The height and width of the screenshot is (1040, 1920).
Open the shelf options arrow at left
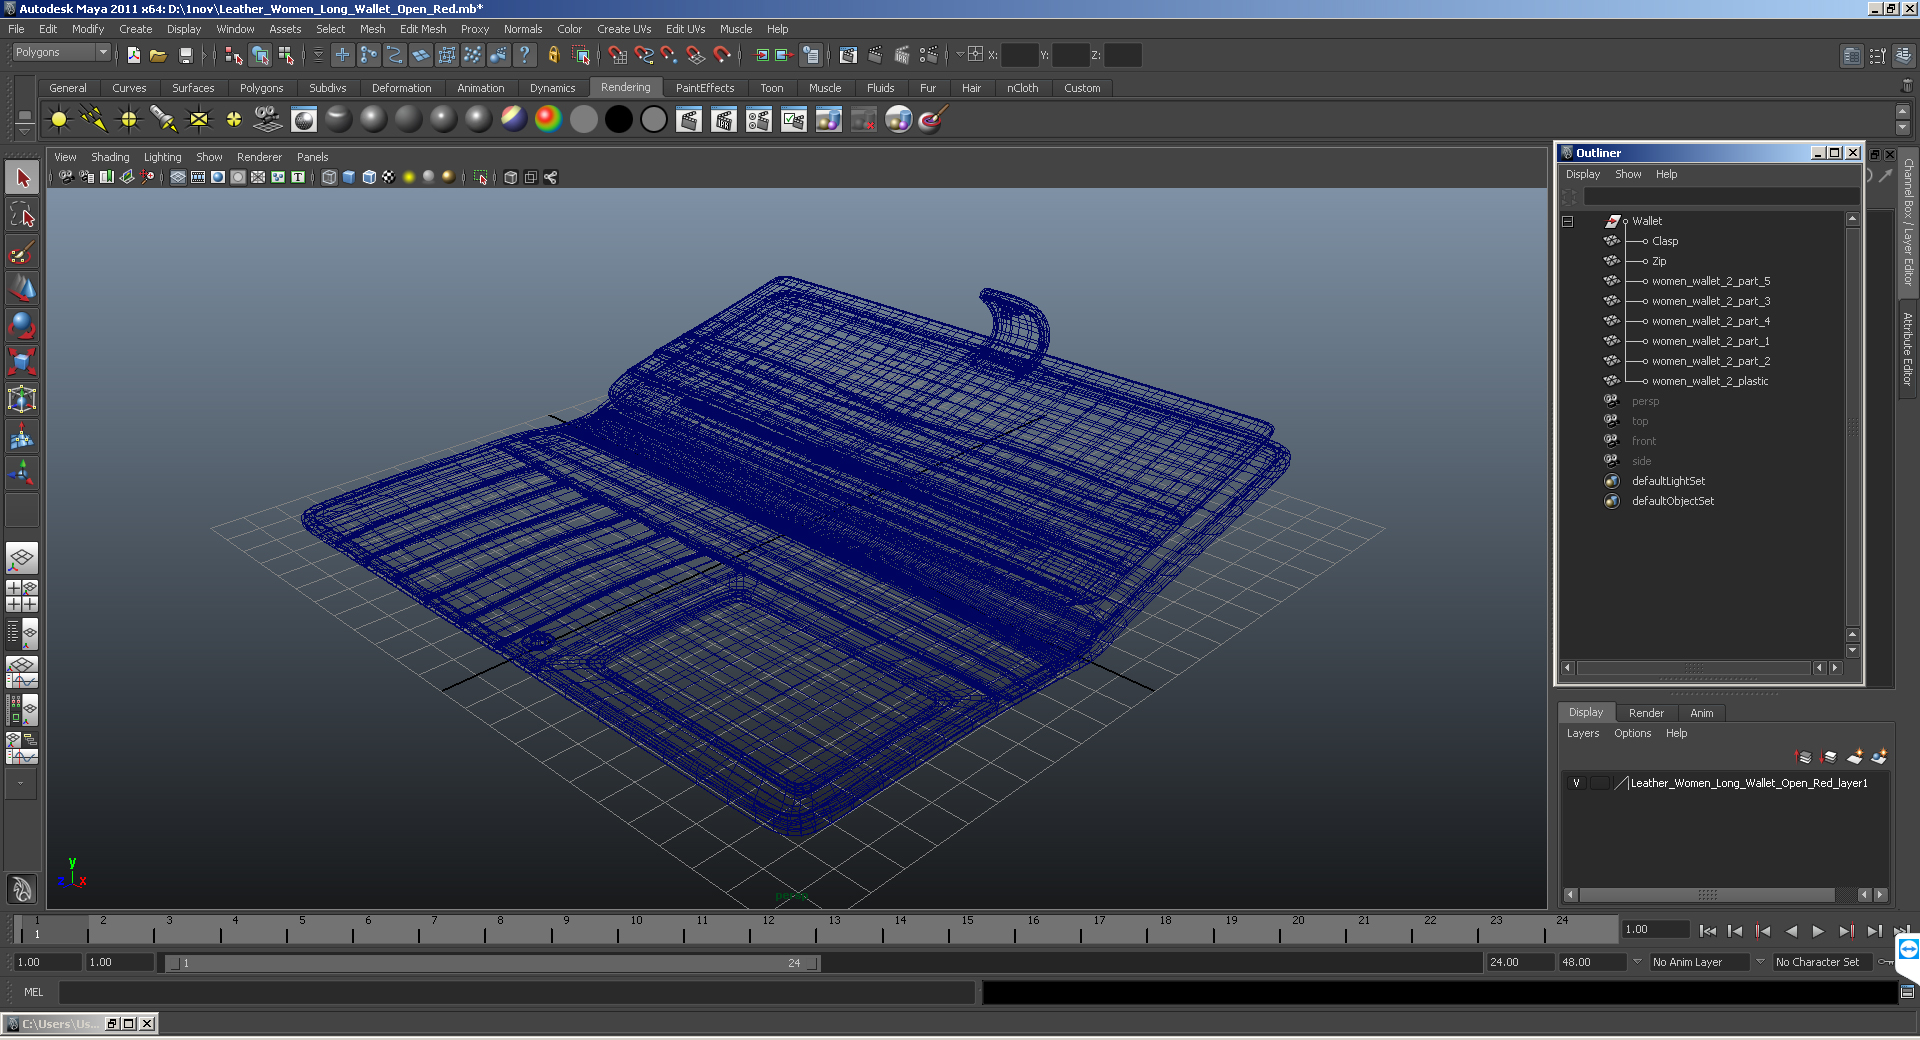[x=24, y=131]
